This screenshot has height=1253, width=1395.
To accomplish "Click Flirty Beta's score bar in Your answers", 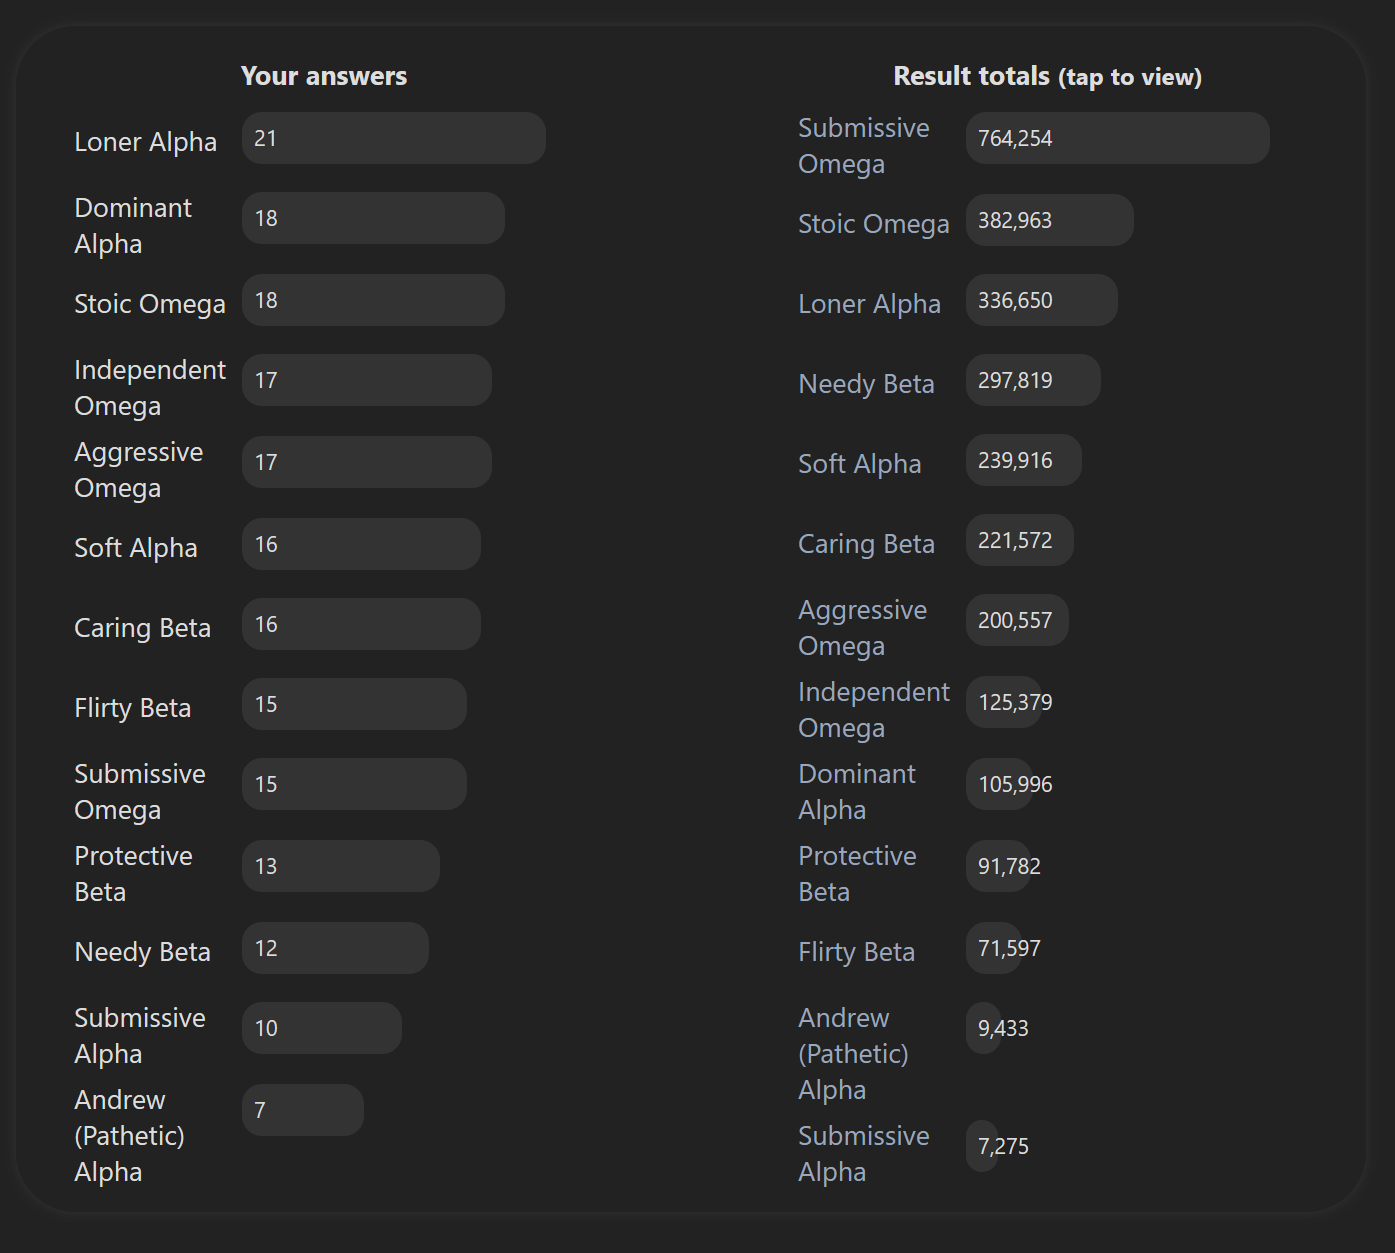I will pos(354,704).
